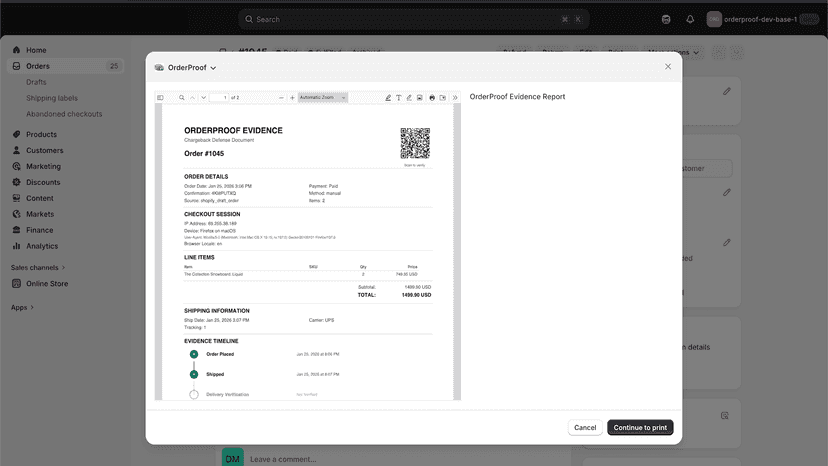Click the Order #1045 heading in PDF

(x=204, y=154)
